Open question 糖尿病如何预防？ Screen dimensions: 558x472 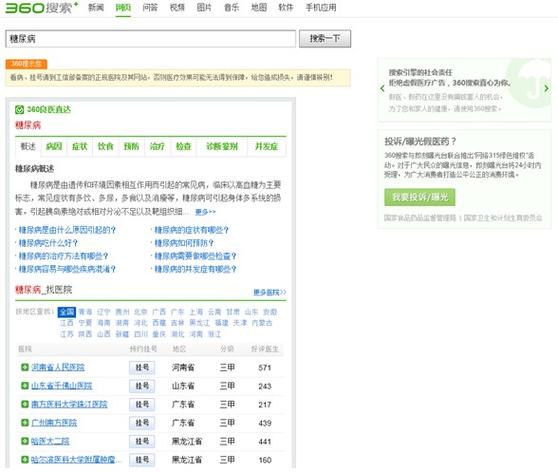184,243
